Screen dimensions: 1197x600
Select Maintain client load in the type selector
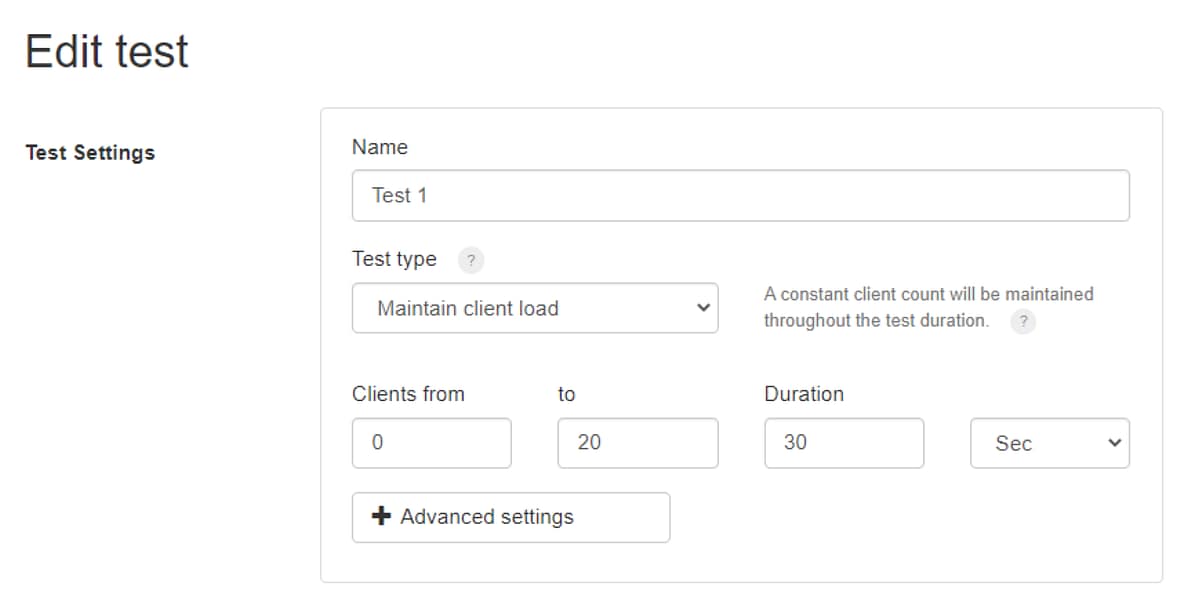[535, 308]
